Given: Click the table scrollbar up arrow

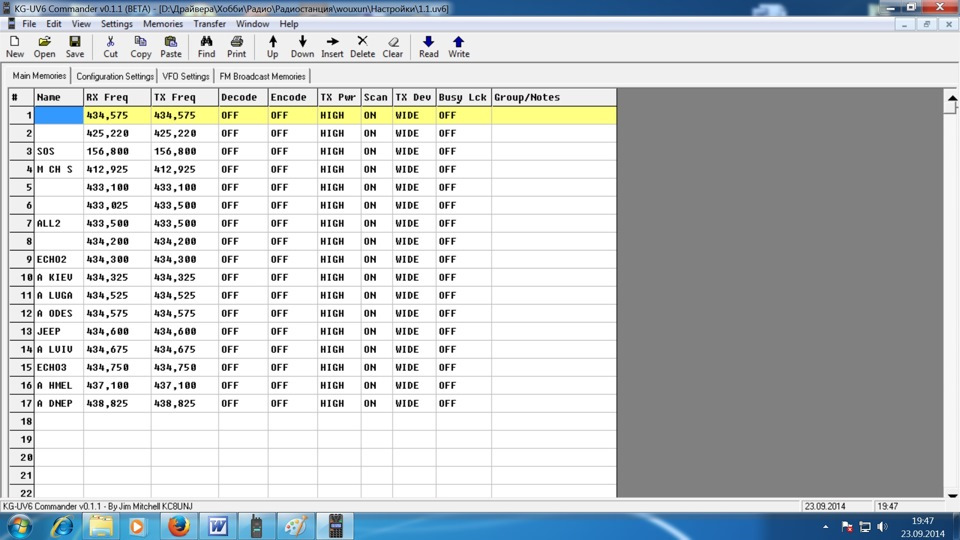Looking at the screenshot, I should coord(952,98).
